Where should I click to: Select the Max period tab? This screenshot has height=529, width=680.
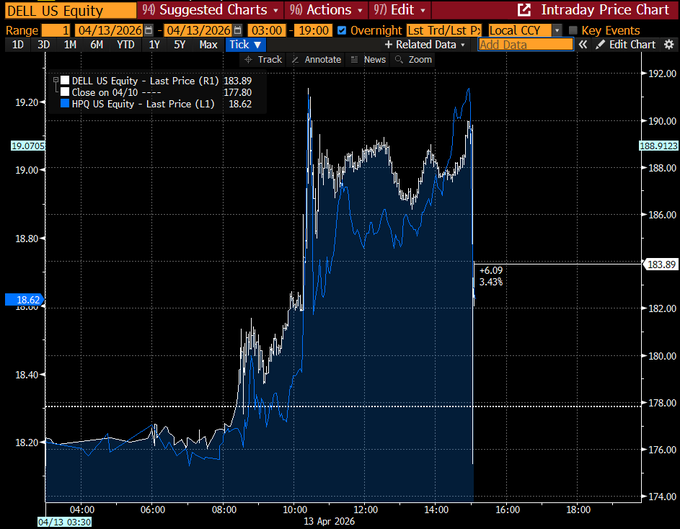[208, 45]
